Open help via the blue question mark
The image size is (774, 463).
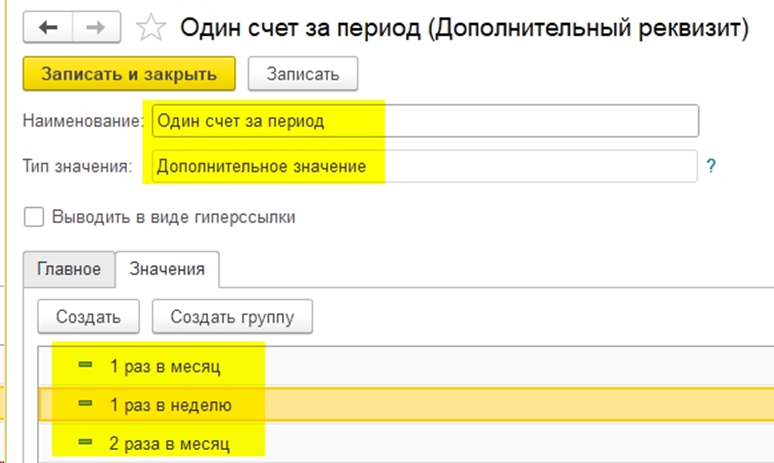[711, 166]
